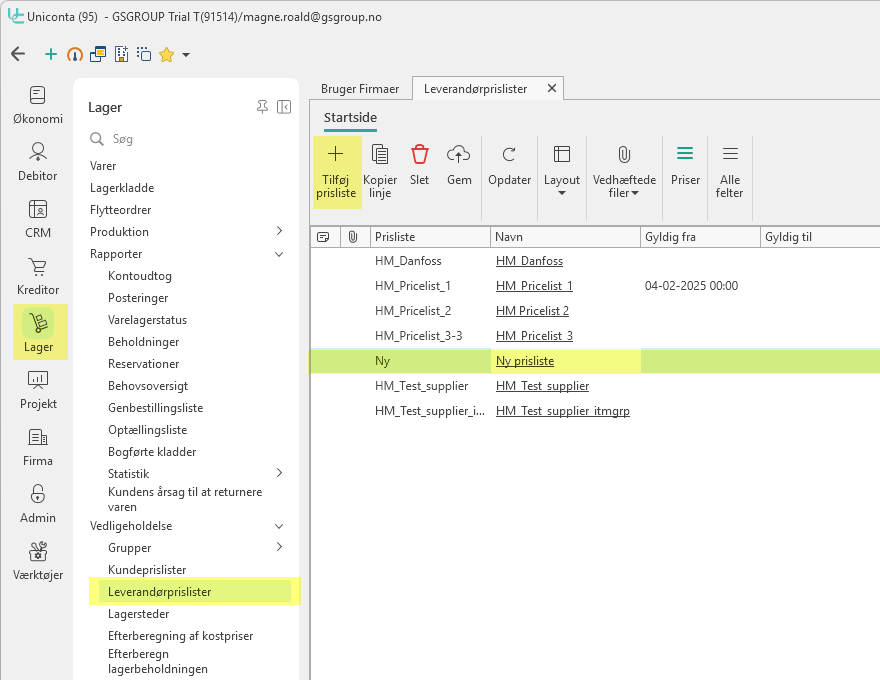Open Genbestillingsliste report
The width and height of the screenshot is (880, 680).
(155, 408)
